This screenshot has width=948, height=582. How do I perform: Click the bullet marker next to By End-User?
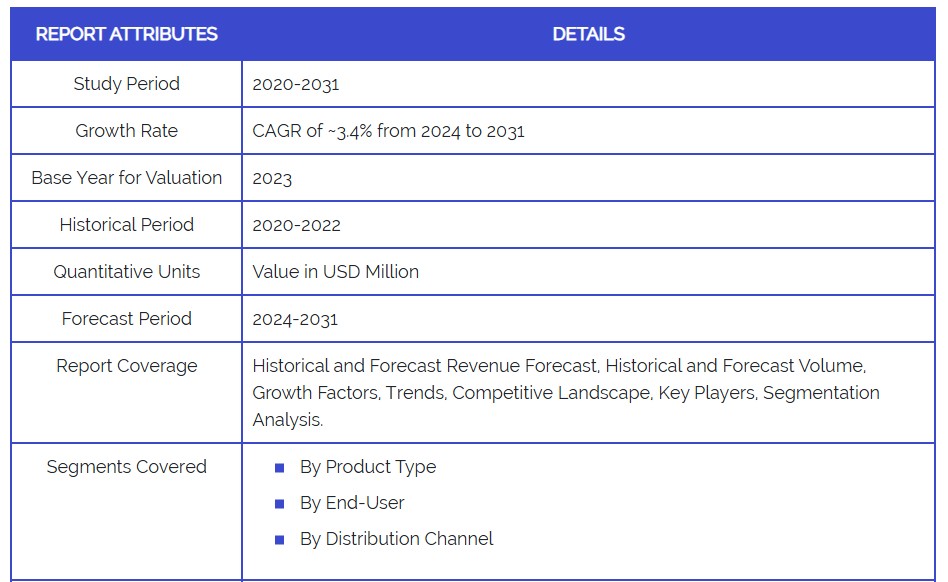(x=280, y=504)
